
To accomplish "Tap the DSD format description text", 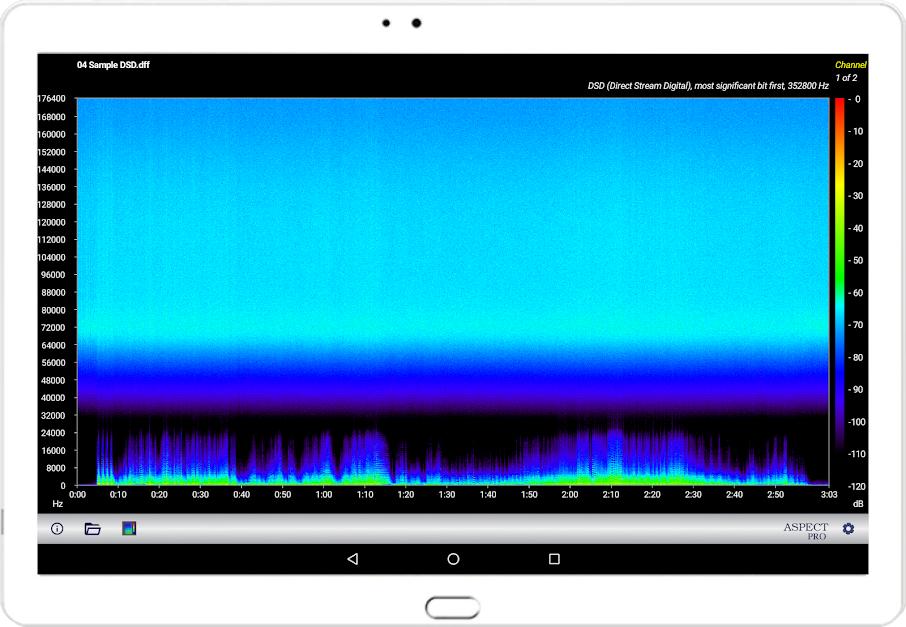I will tap(708, 86).
